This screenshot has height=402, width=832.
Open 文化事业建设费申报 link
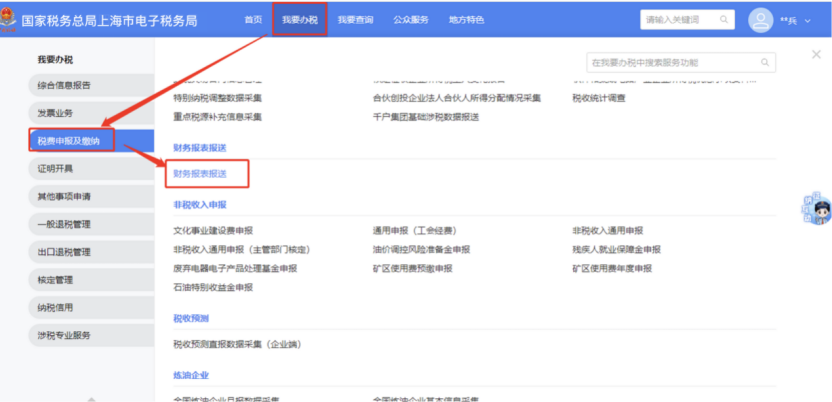tap(213, 230)
